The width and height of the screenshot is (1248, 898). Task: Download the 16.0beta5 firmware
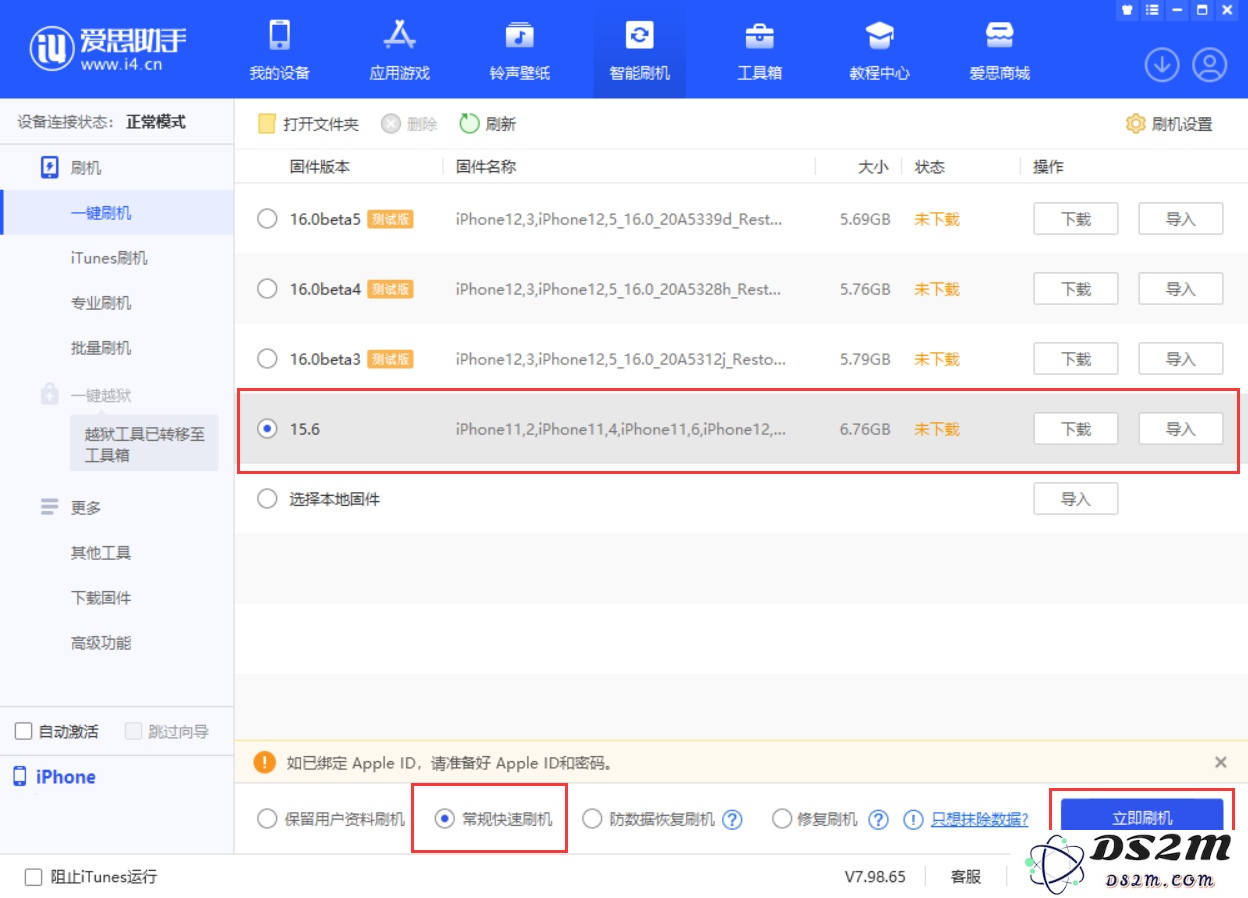click(1075, 219)
